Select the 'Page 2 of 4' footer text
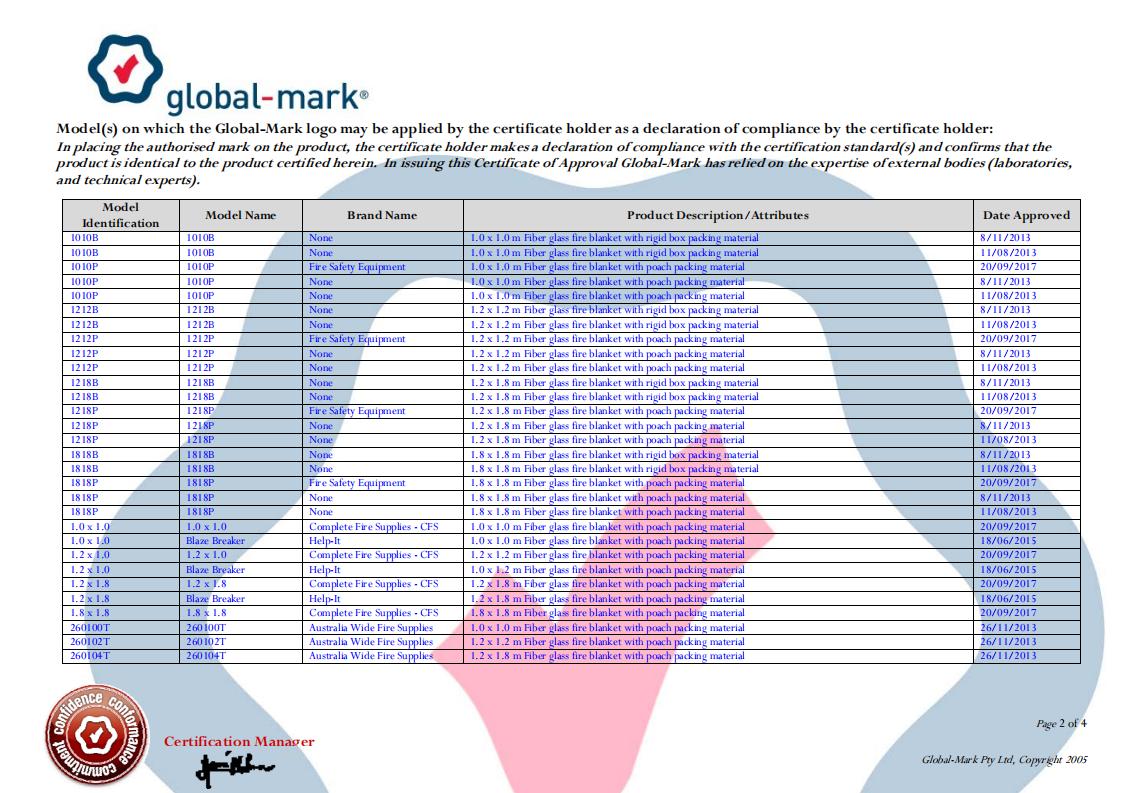 [1061, 724]
